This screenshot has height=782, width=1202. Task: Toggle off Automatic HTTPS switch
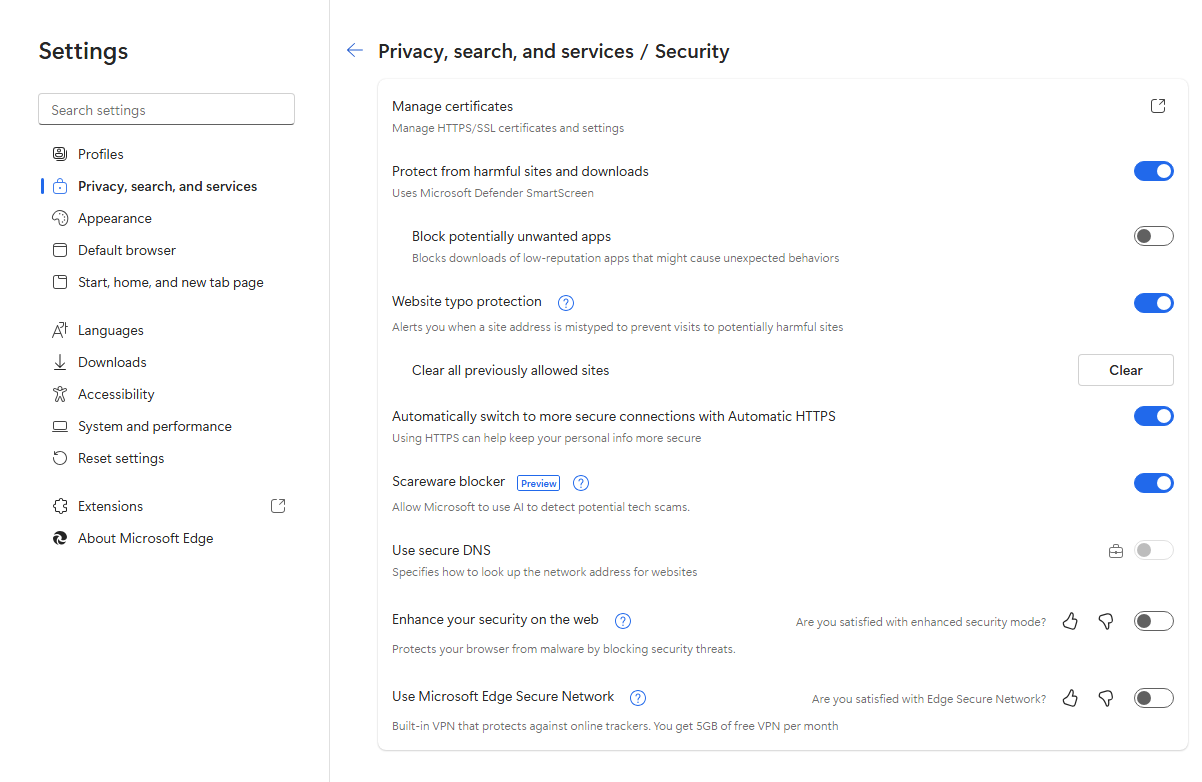(1154, 416)
